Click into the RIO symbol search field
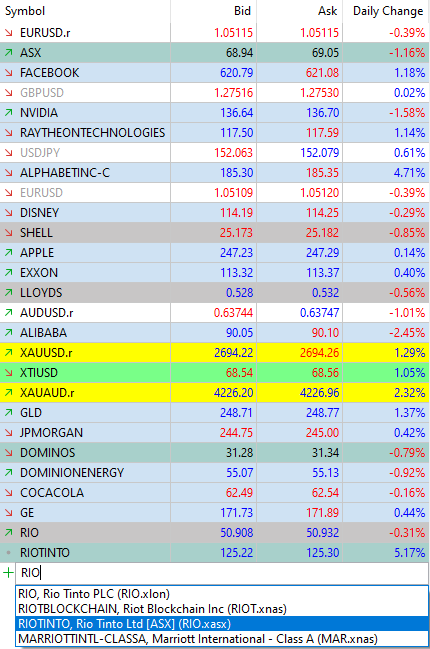Screen dimensions: 430x649 click(222, 573)
